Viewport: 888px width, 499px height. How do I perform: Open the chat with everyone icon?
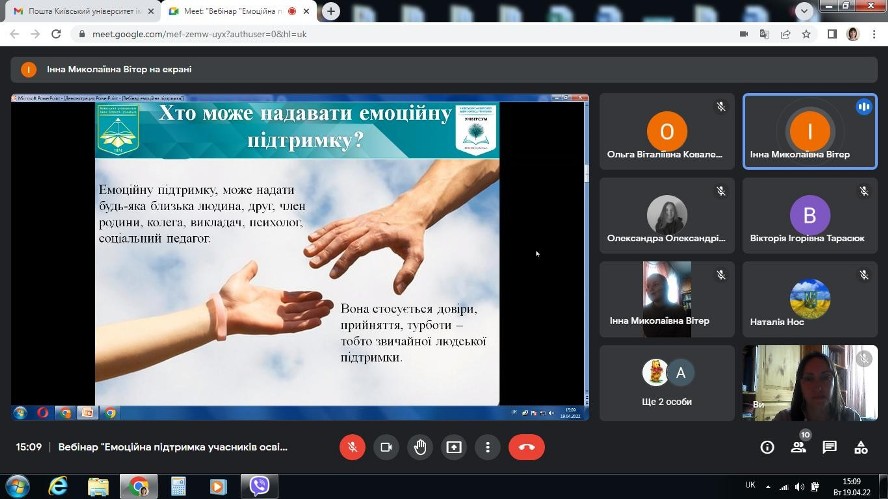click(x=830, y=447)
